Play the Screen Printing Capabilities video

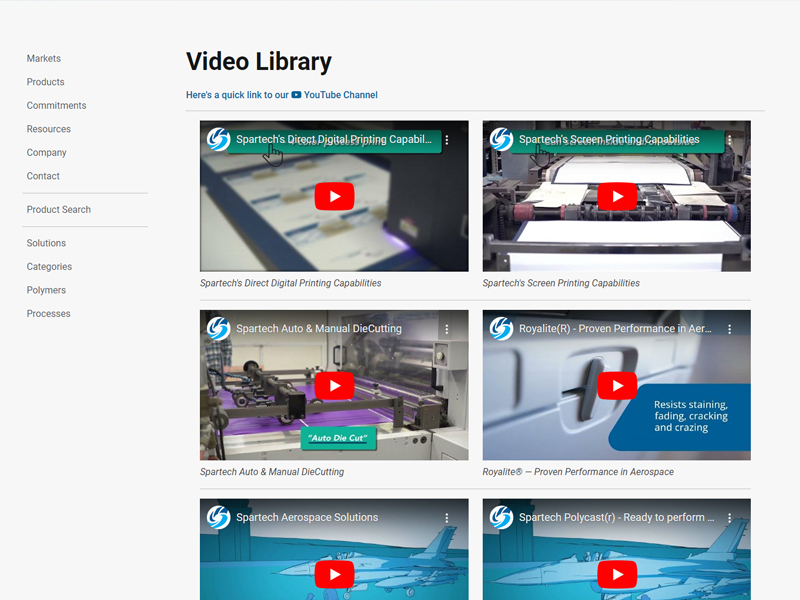[x=617, y=196]
